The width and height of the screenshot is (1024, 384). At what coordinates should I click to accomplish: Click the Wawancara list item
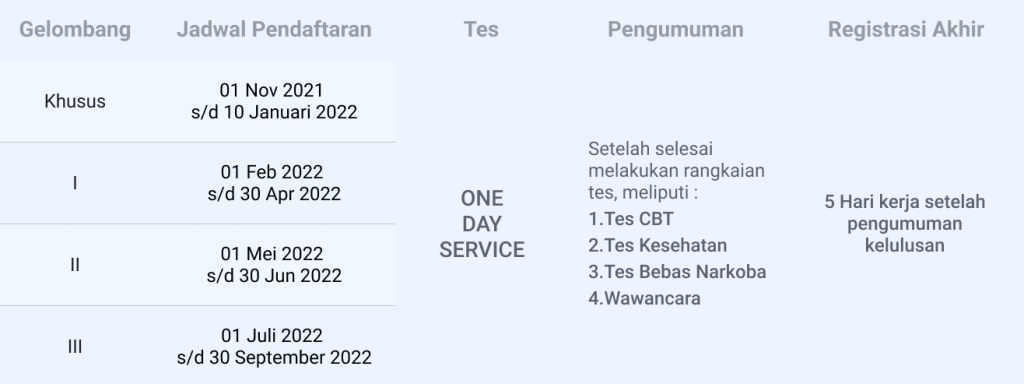644,298
